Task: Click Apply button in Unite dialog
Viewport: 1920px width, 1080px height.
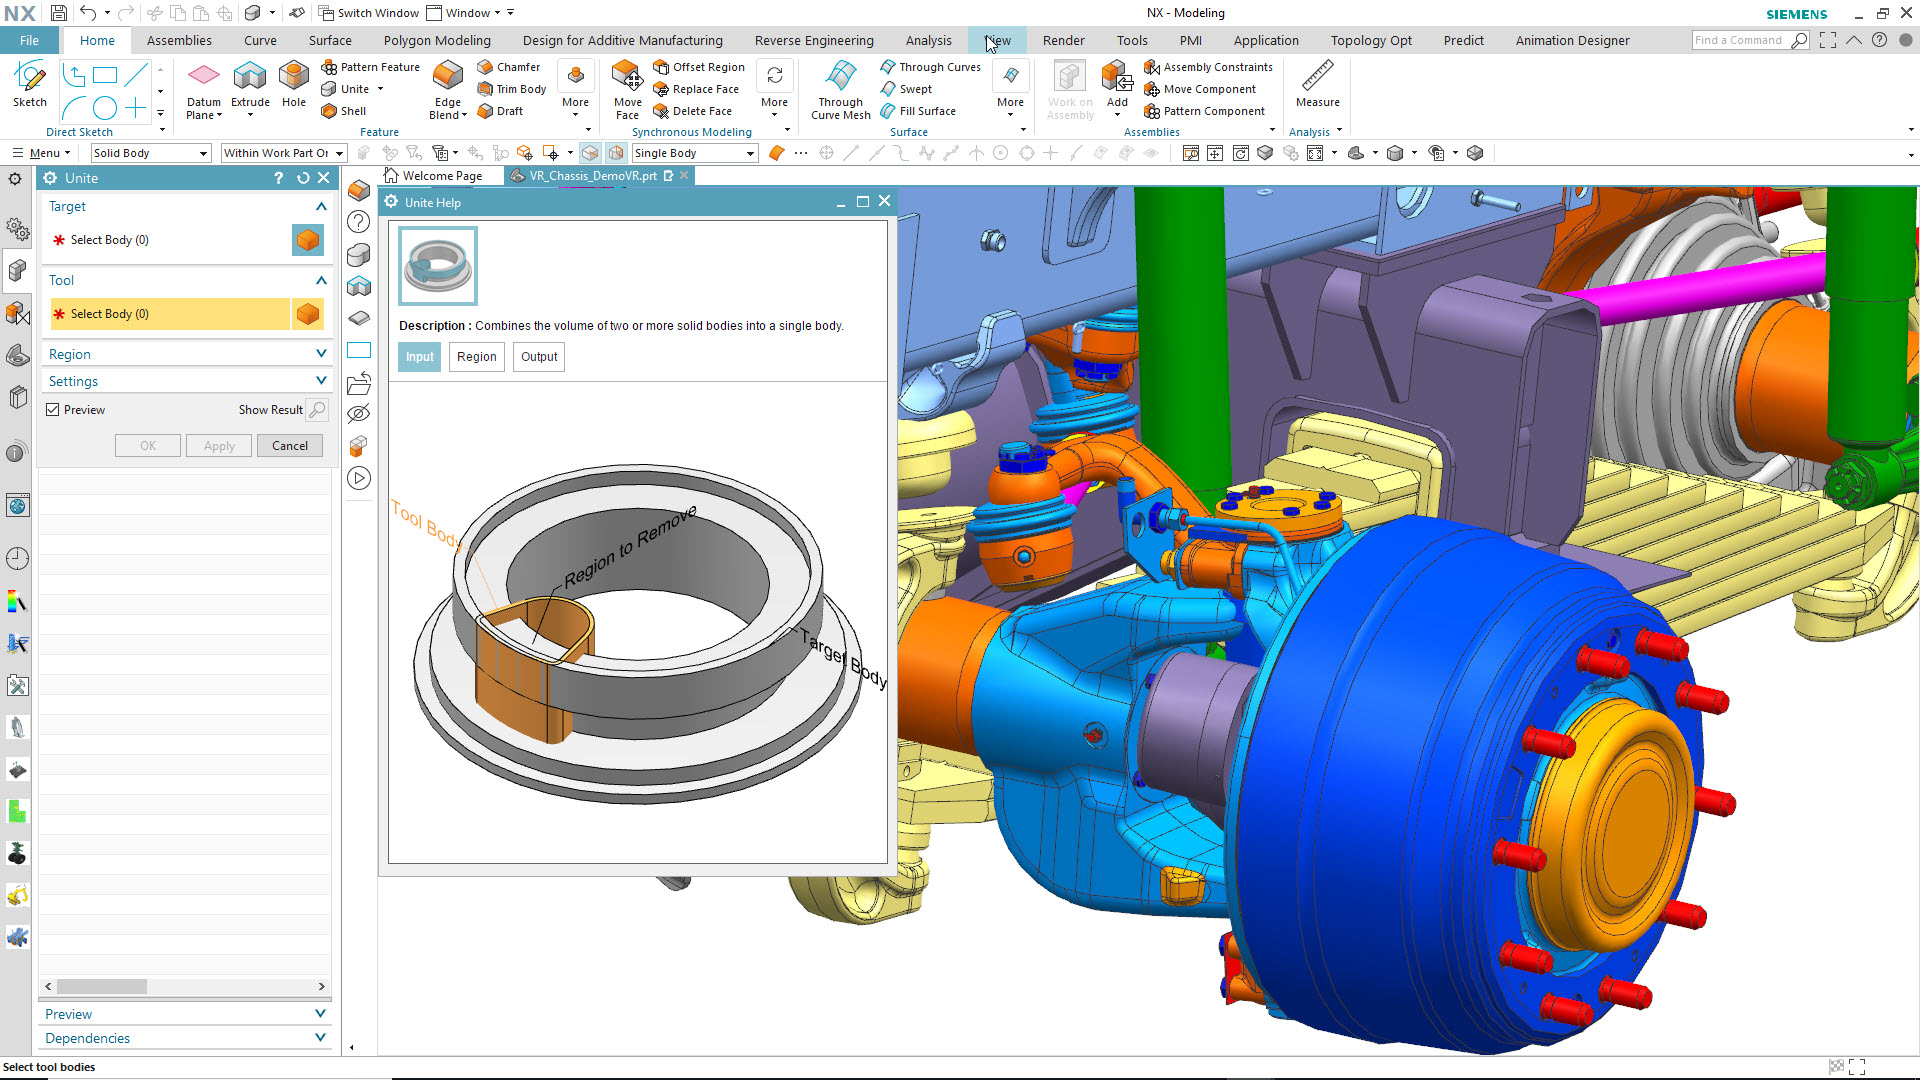Action: [219, 444]
